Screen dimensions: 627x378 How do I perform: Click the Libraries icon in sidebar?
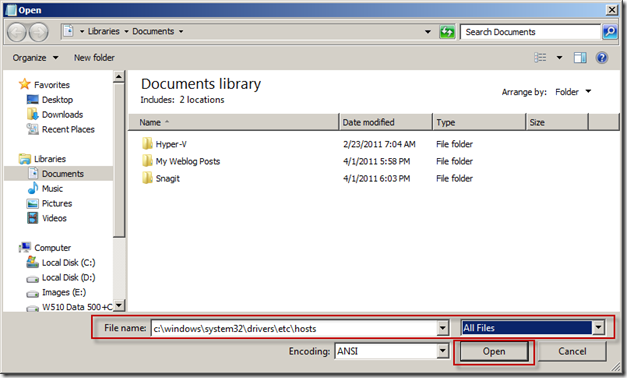click(x=24, y=159)
